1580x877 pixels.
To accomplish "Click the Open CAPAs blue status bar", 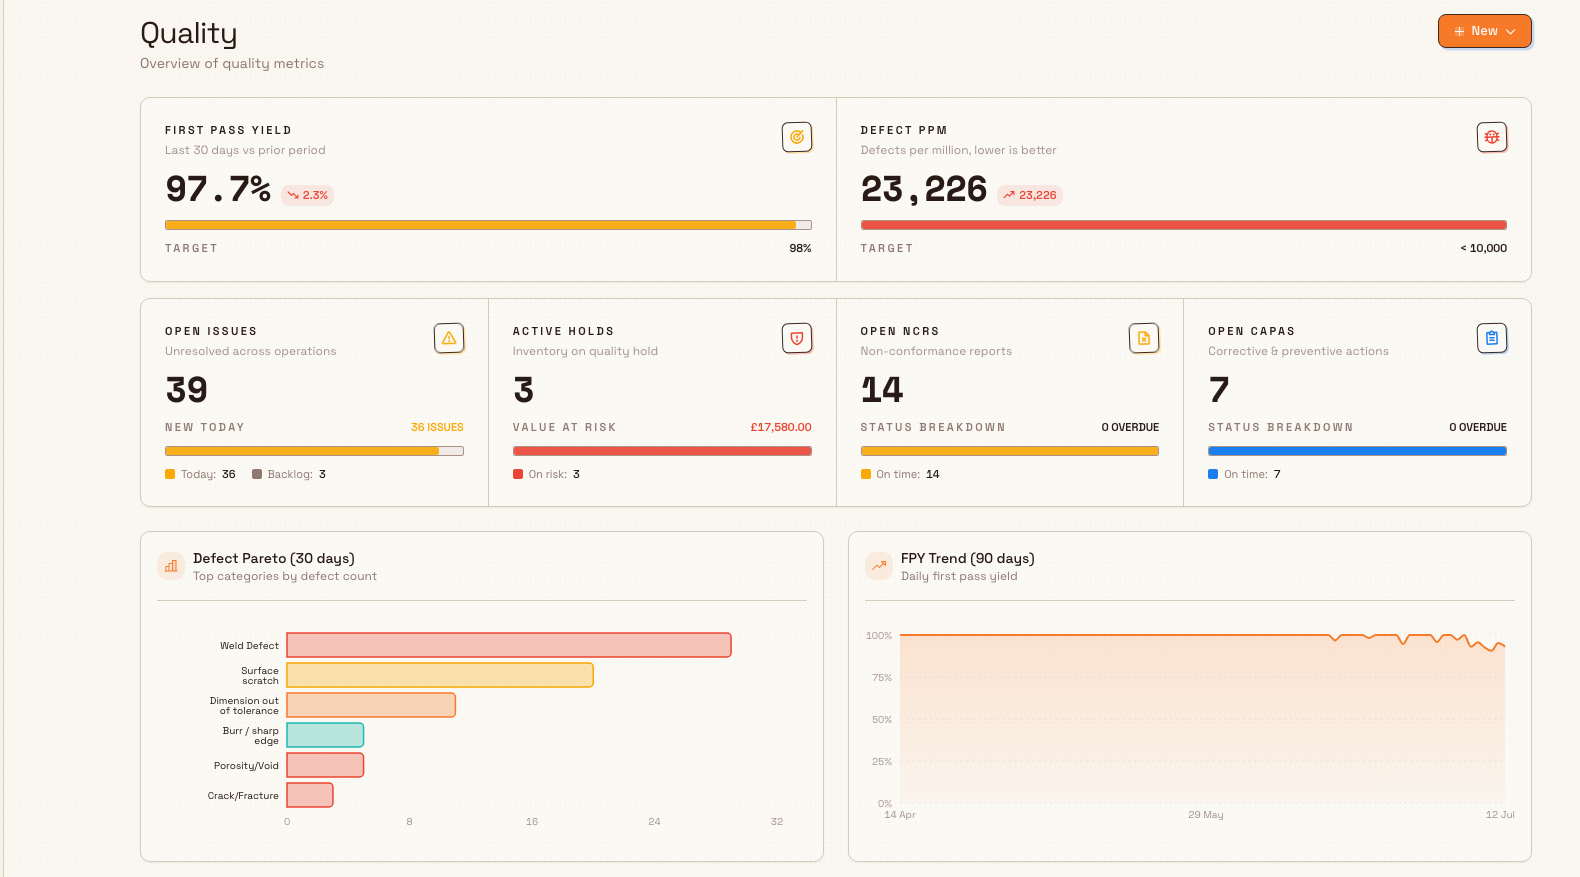I will pos(1357,451).
